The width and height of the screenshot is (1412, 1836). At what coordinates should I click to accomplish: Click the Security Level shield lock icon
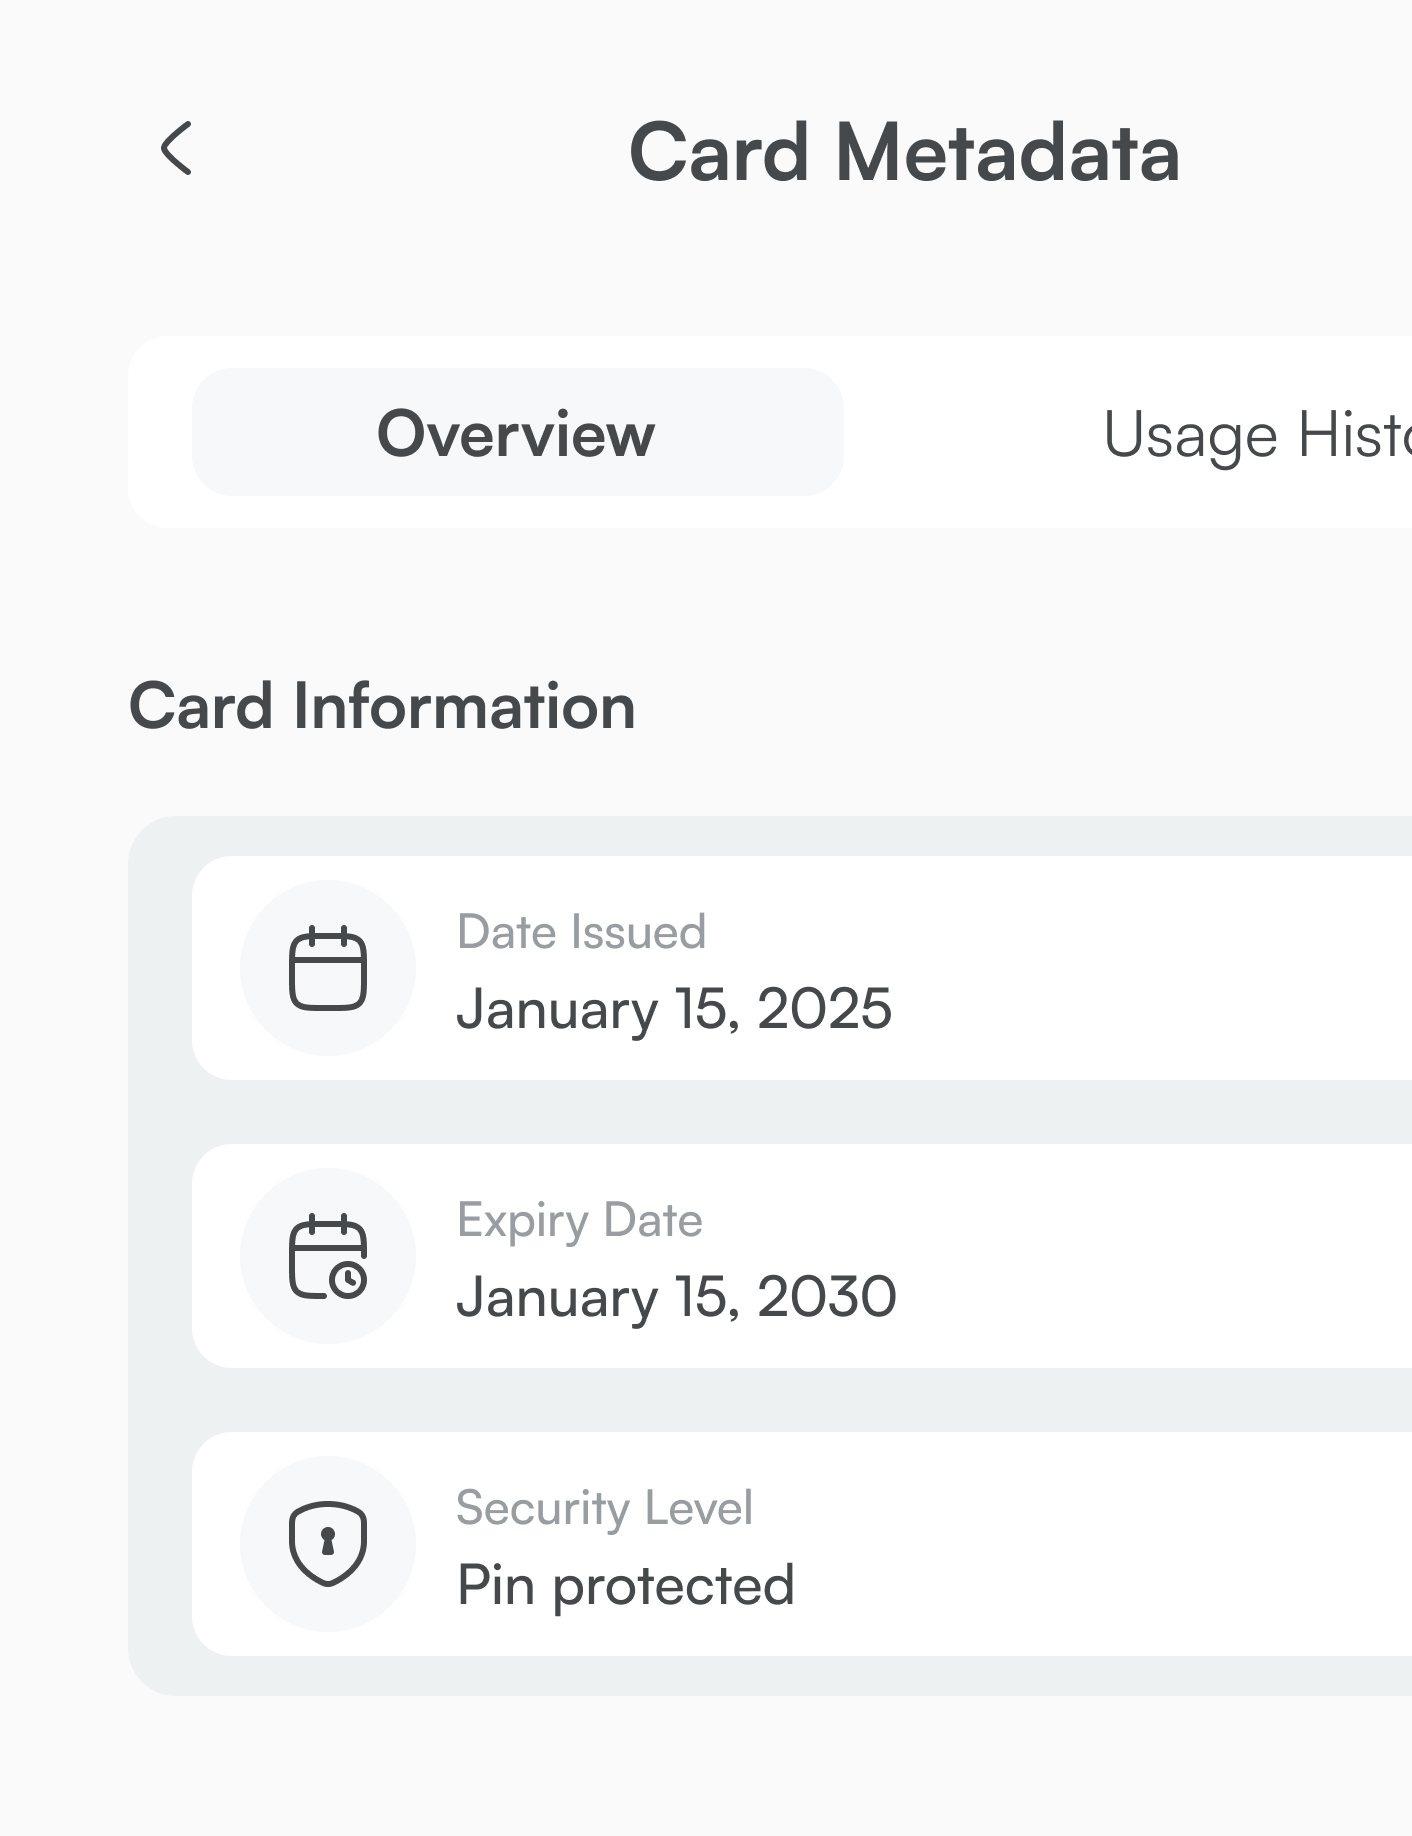(328, 1543)
